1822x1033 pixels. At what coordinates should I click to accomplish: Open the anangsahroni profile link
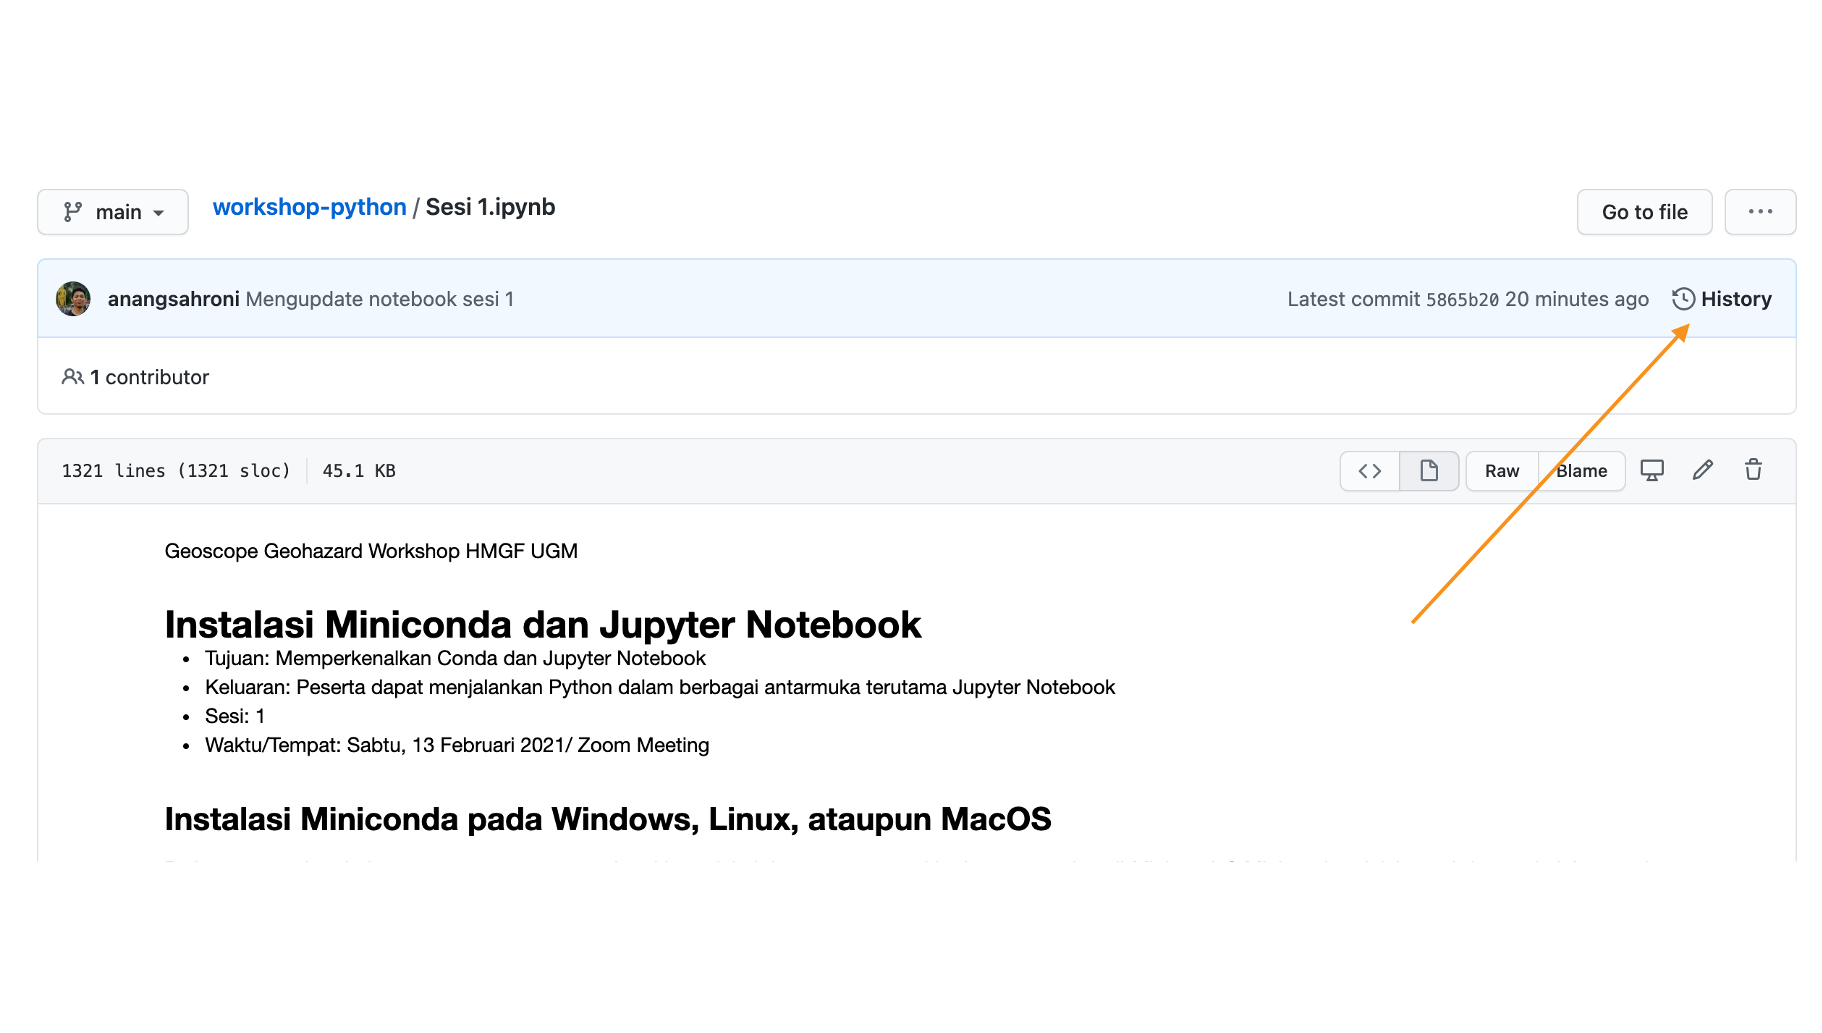tap(174, 299)
